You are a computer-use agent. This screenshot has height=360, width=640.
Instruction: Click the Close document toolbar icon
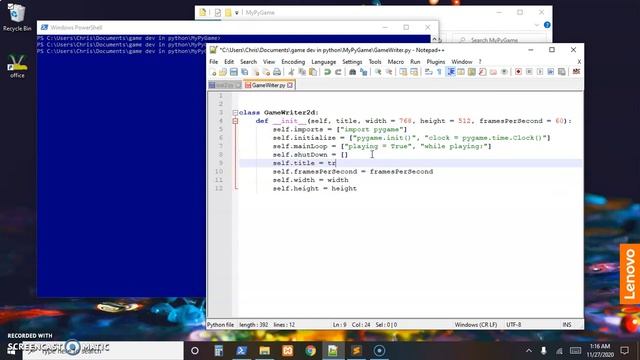pyautogui.click(x=256, y=72)
